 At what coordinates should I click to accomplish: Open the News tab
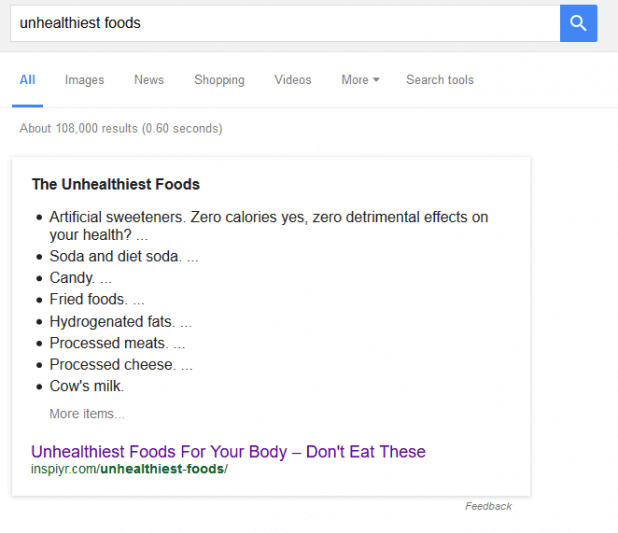coord(149,80)
